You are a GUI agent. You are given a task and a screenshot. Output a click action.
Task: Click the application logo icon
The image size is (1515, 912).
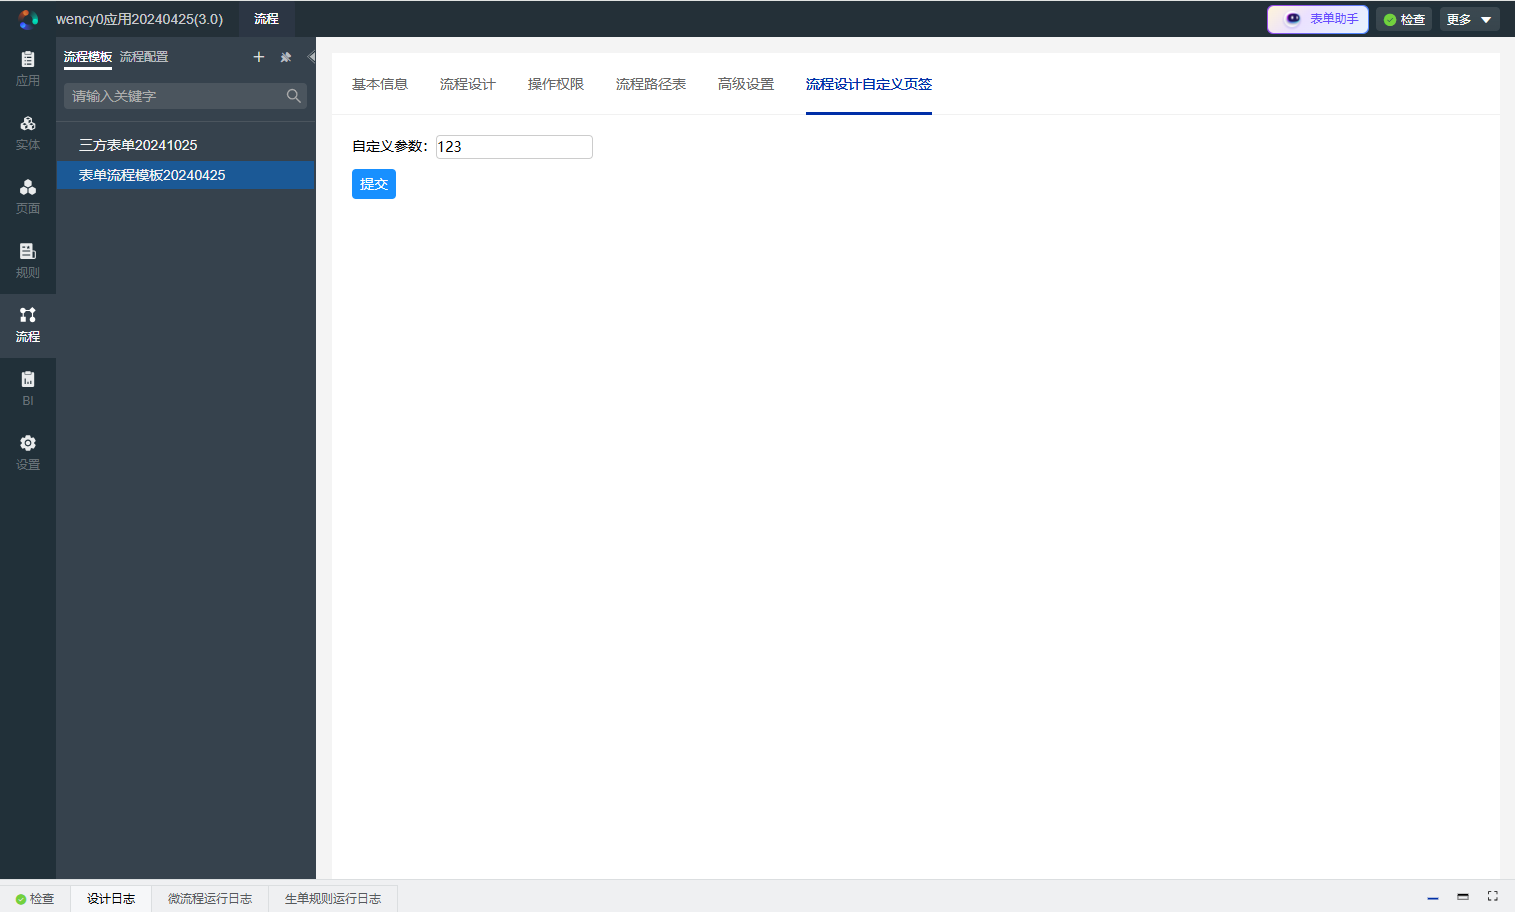pos(28,19)
